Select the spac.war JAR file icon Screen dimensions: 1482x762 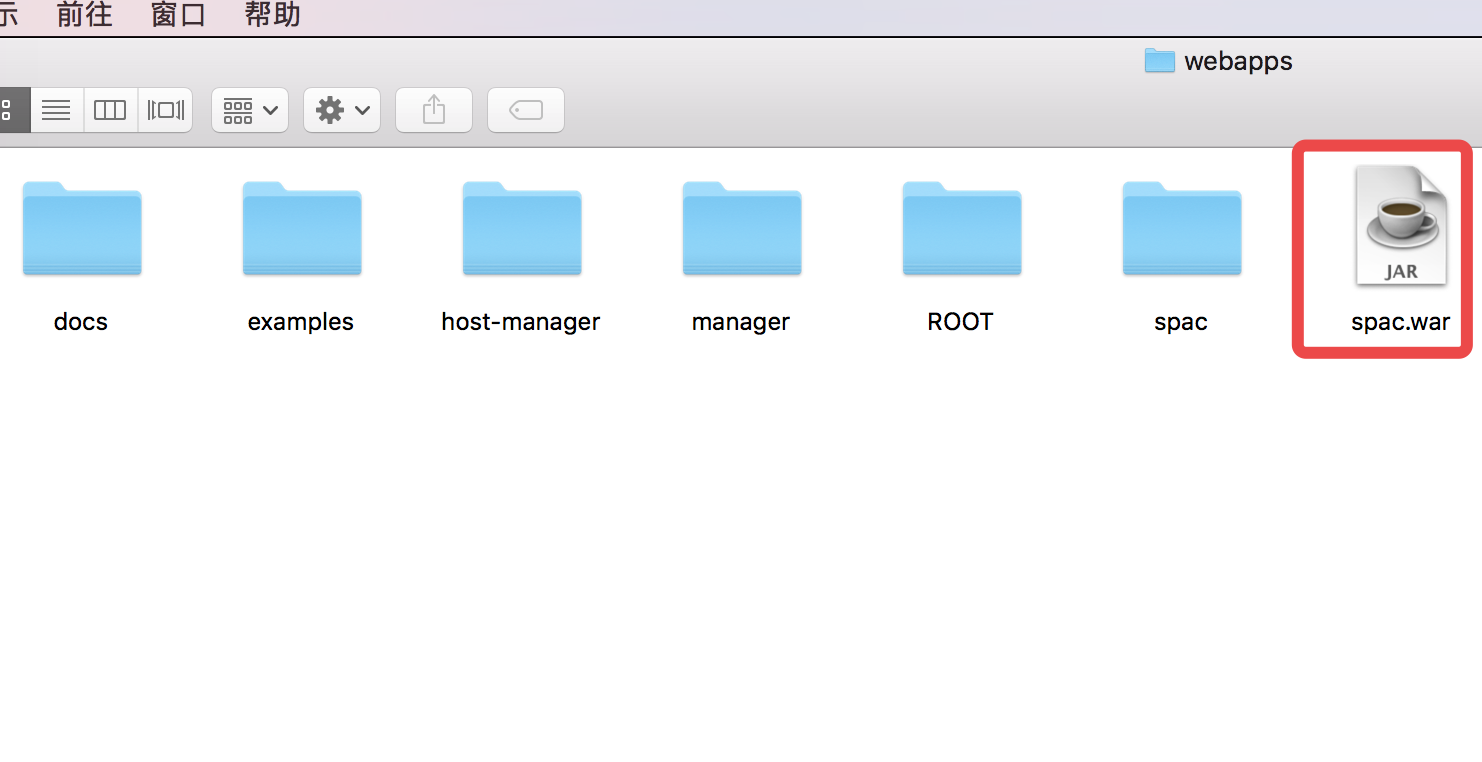[1401, 226]
